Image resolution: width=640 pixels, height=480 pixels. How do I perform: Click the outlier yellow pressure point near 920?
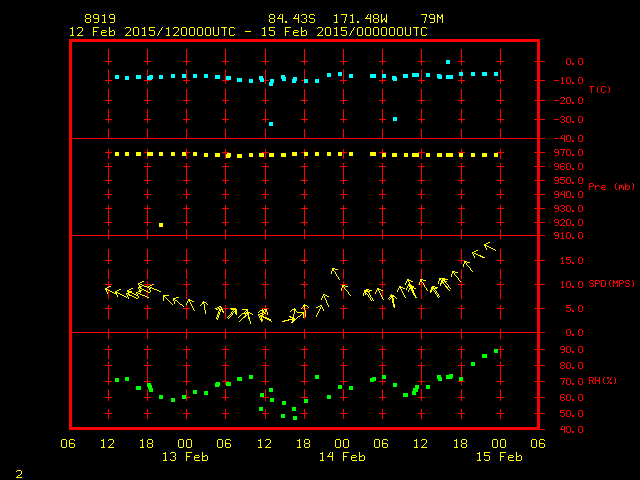tap(160, 225)
